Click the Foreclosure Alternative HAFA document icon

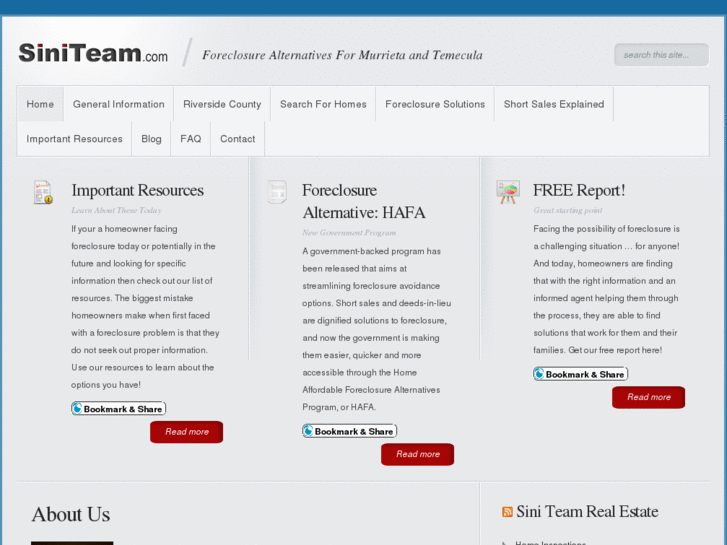(x=277, y=192)
